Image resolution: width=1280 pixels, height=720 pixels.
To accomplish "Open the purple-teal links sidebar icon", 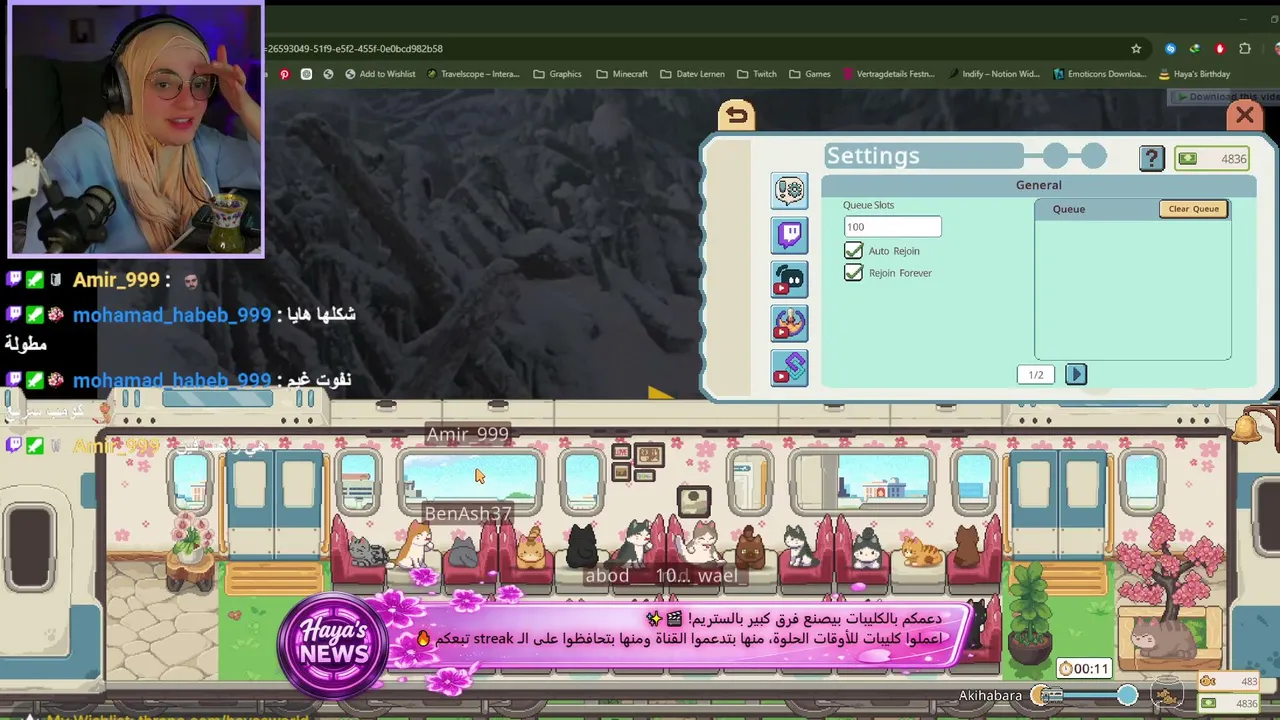I will tap(789, 368).
